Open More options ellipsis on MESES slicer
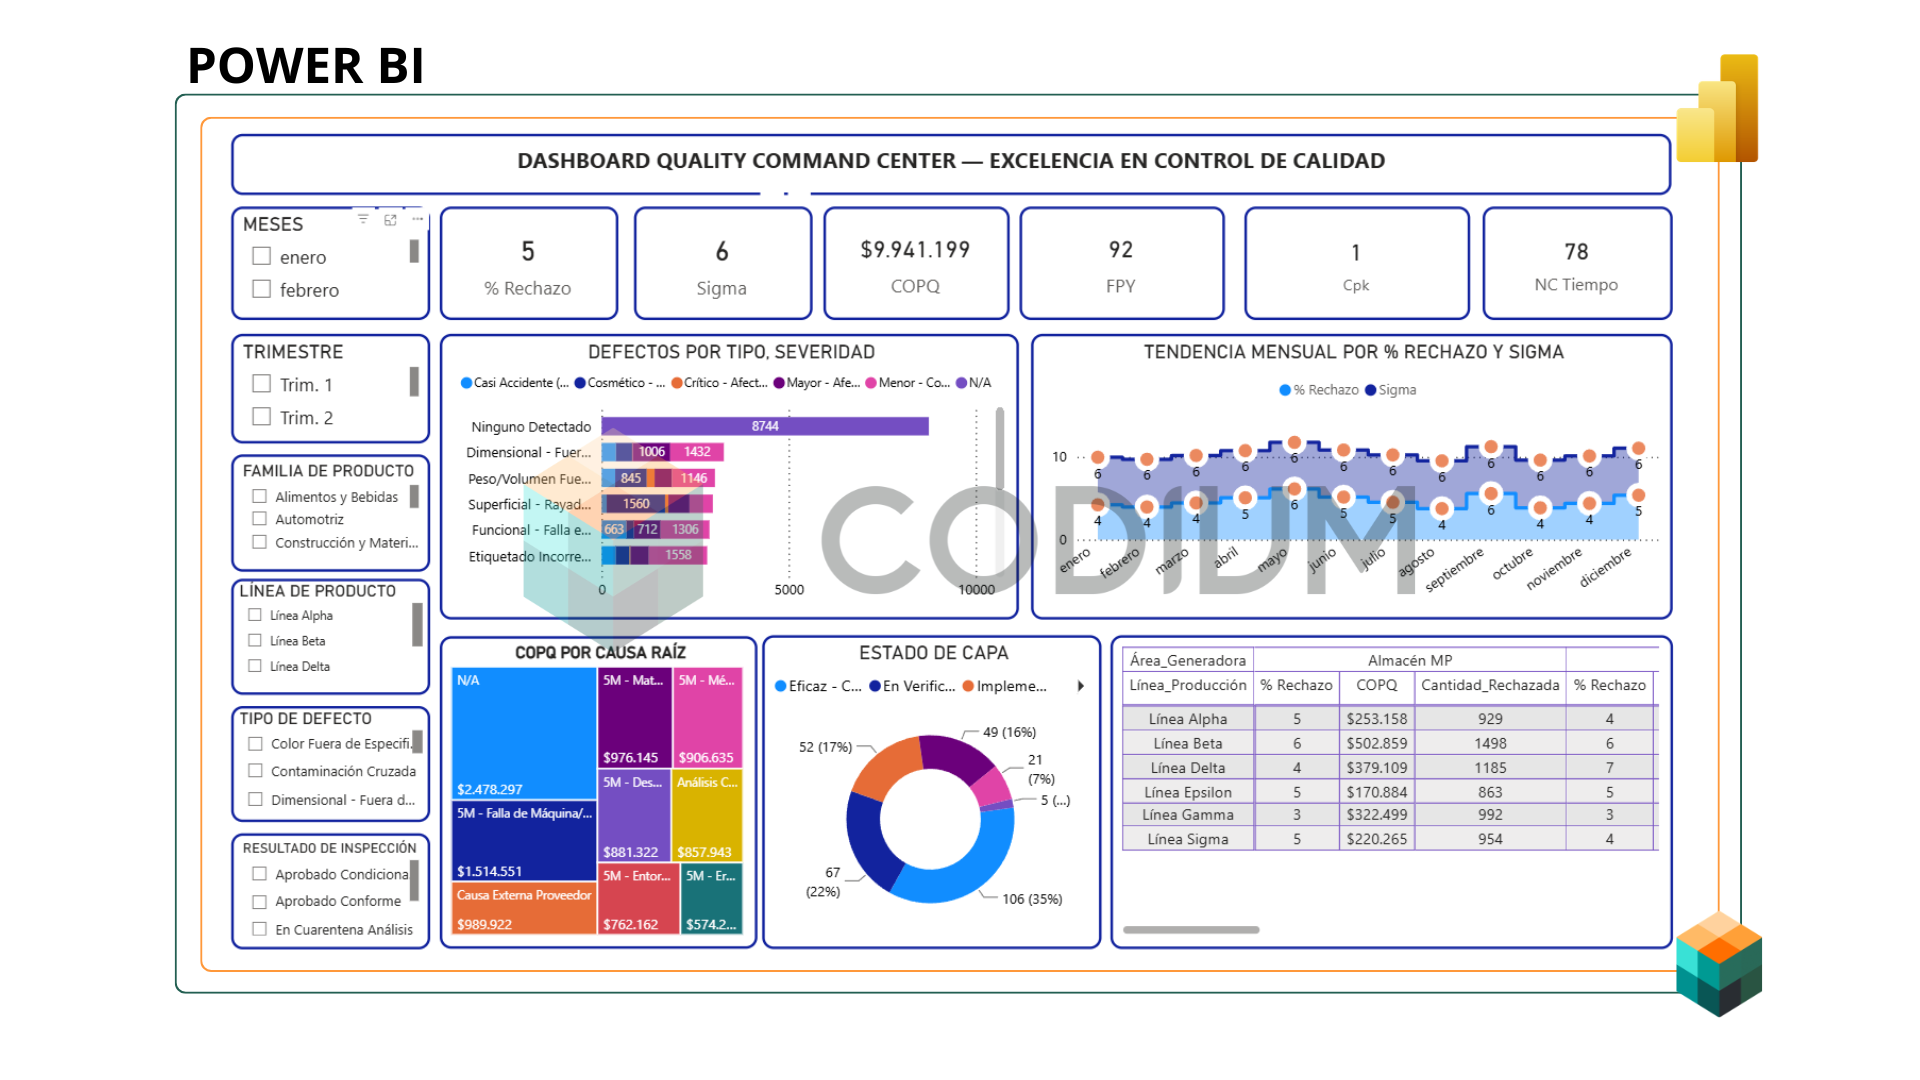This screenshot has height=1080, width=1920. (x=417, y=219)
